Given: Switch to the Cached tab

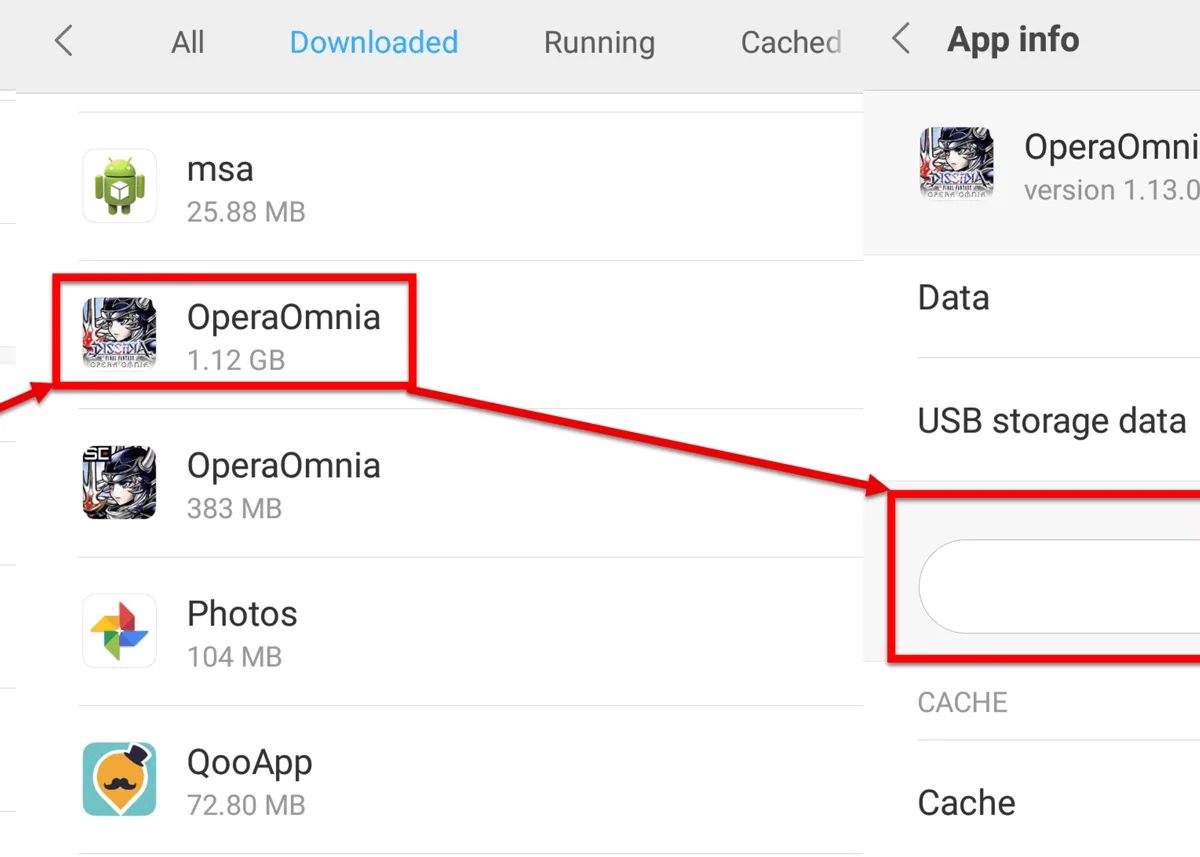Looking at the screenshot, I should pos(791,42).
